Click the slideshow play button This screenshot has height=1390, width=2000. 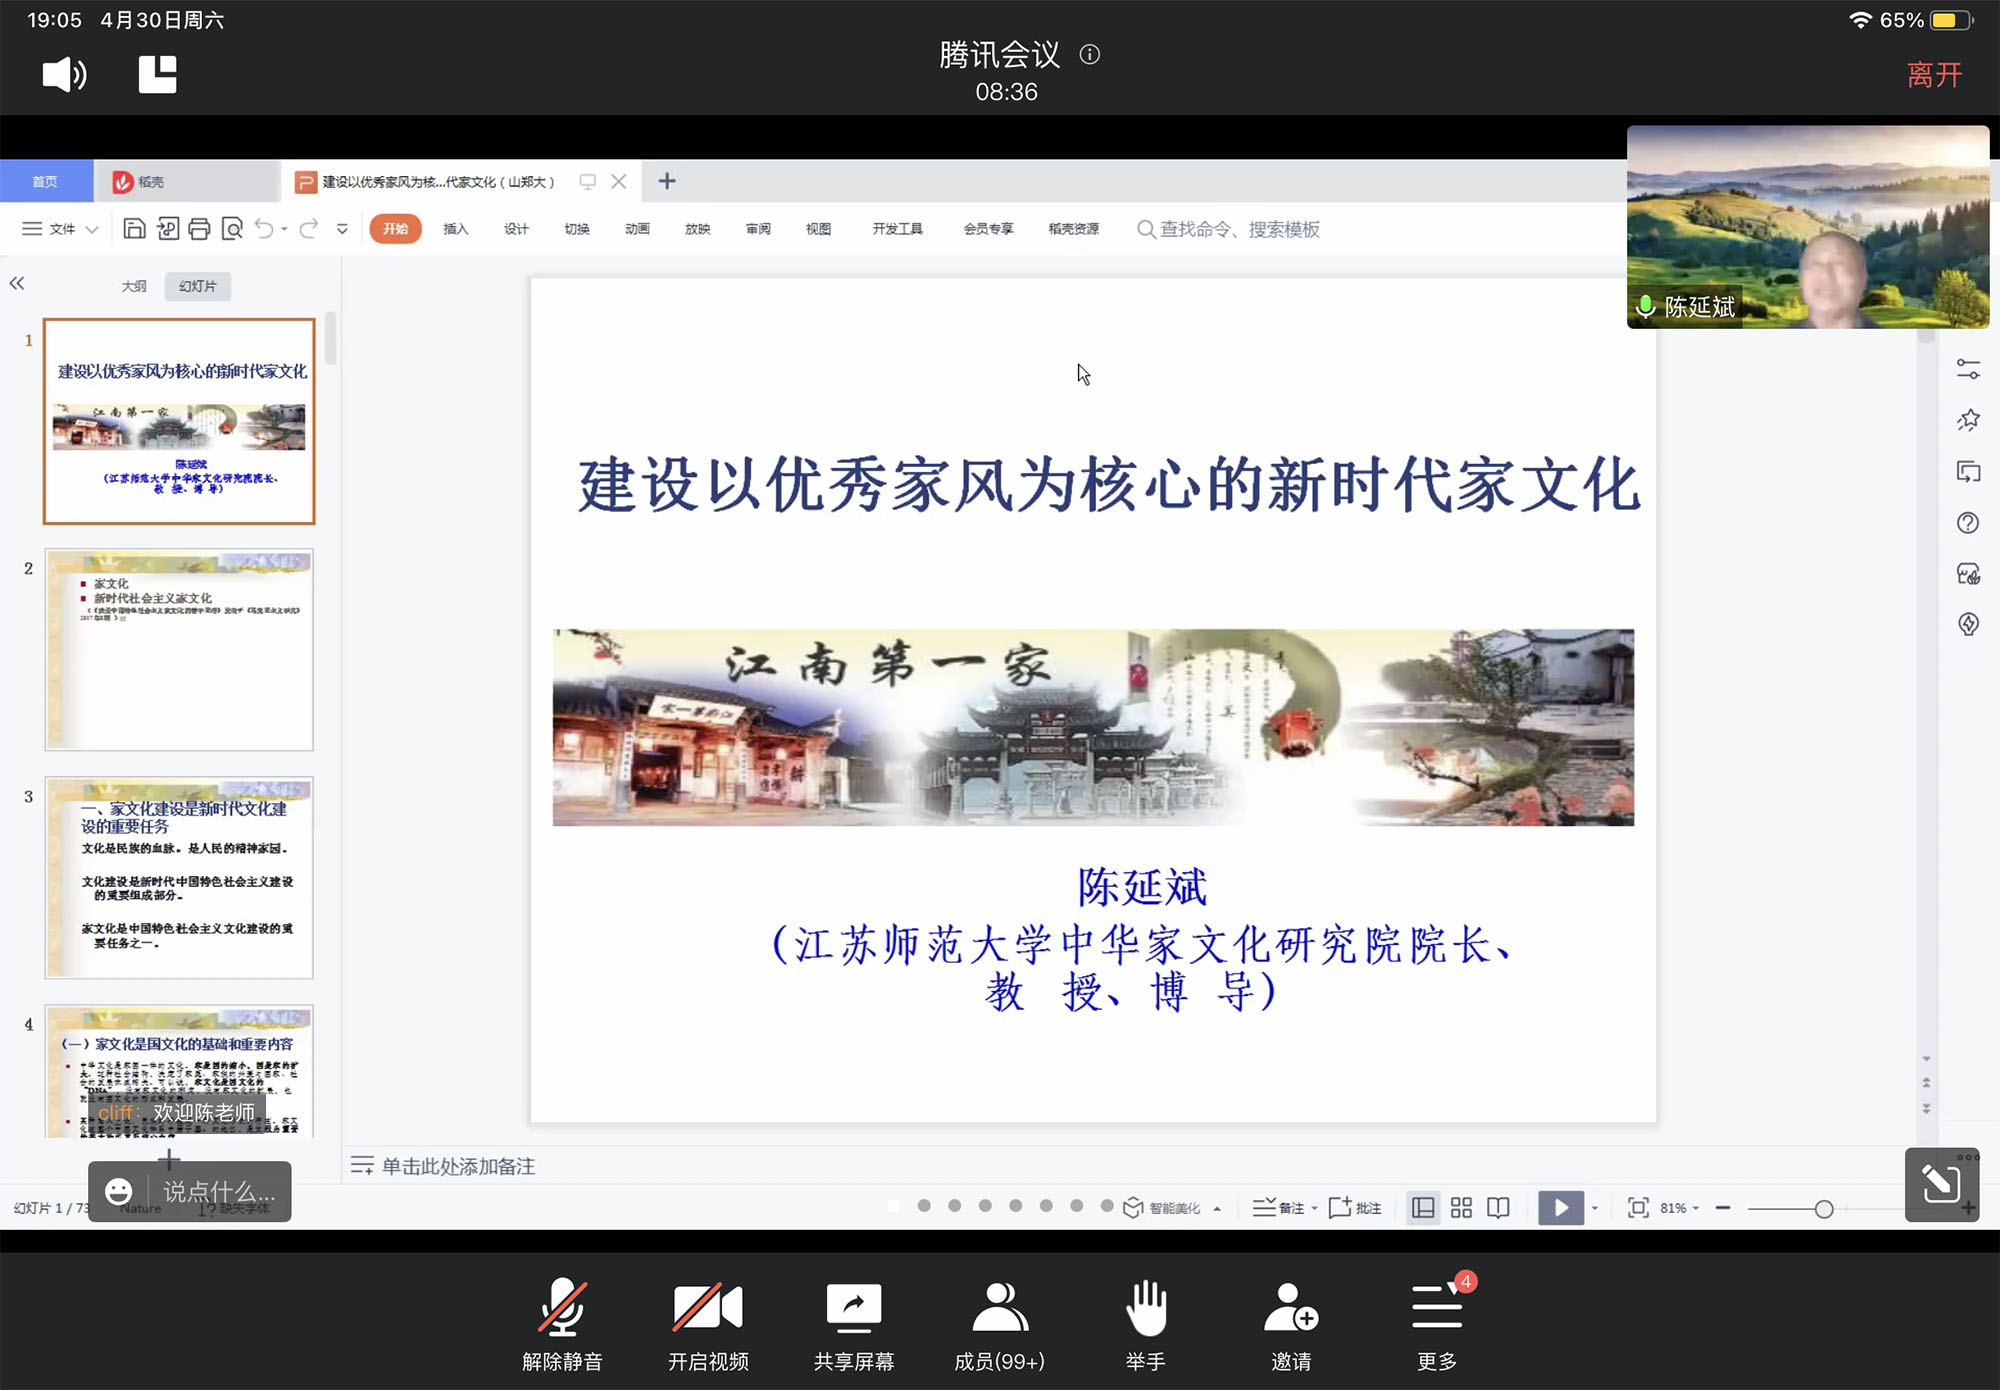pos(1560,1208)
